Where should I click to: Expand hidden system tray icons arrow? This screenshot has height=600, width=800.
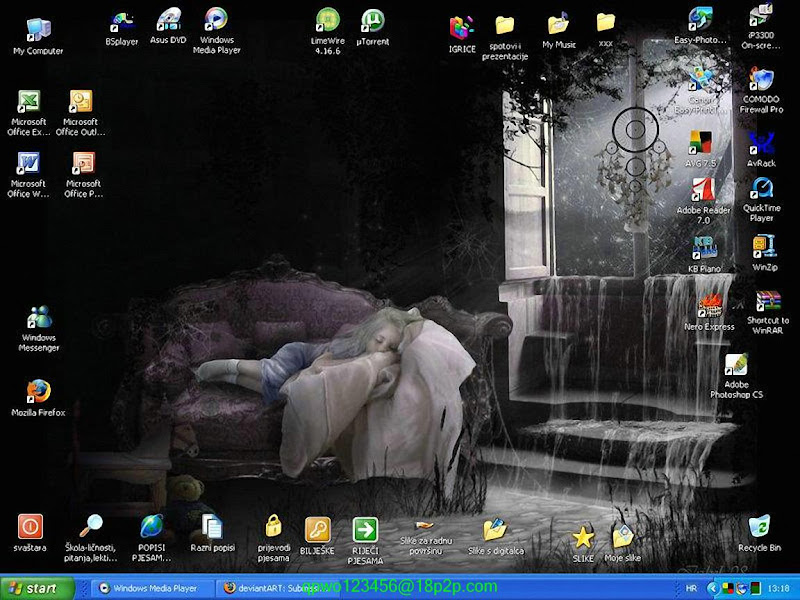tap(713, 588)
